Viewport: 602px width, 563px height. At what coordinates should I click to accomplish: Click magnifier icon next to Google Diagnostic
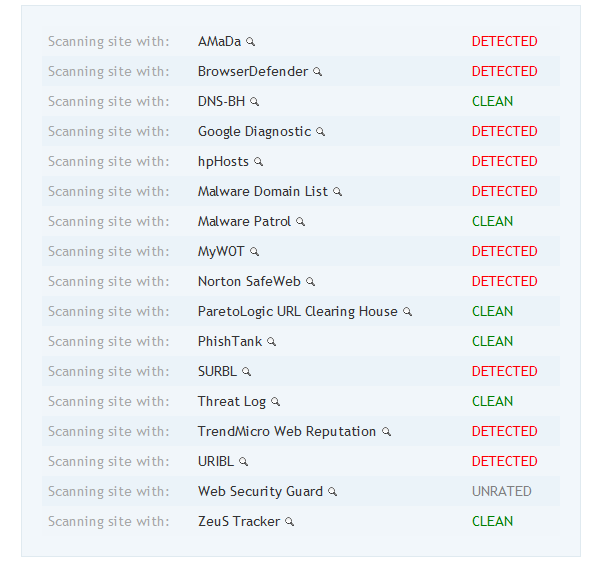point(321,132)
